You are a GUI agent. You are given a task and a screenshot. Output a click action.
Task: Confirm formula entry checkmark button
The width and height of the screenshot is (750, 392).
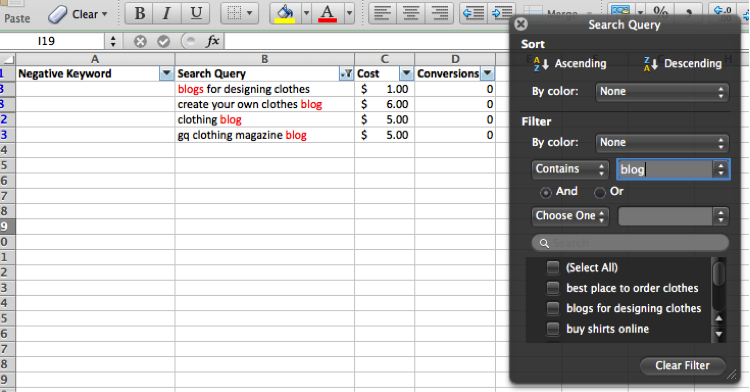point(164,42)
